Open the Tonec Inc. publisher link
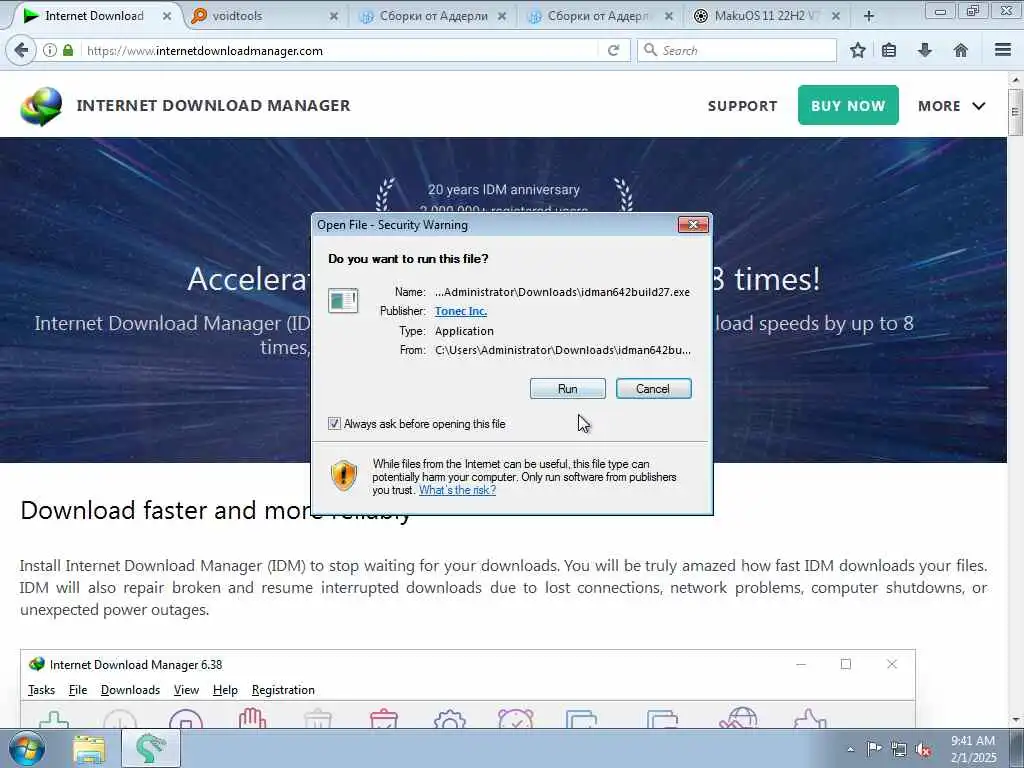The height and width of the screenshot is (768, 1024). pyautogui.click(x=461, y=311)
